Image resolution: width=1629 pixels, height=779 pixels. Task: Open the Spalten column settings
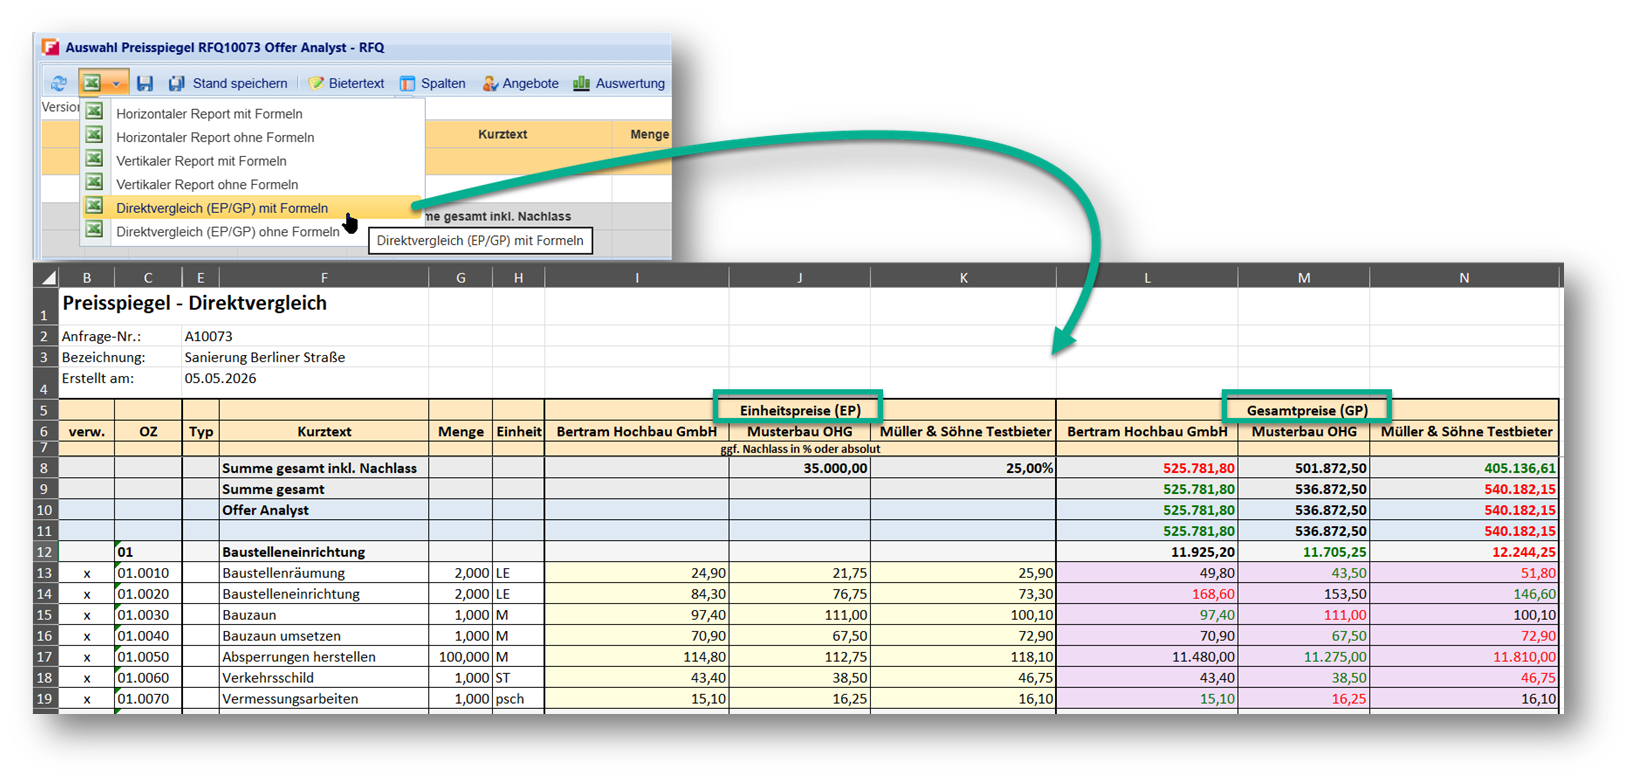click(432, 83)
